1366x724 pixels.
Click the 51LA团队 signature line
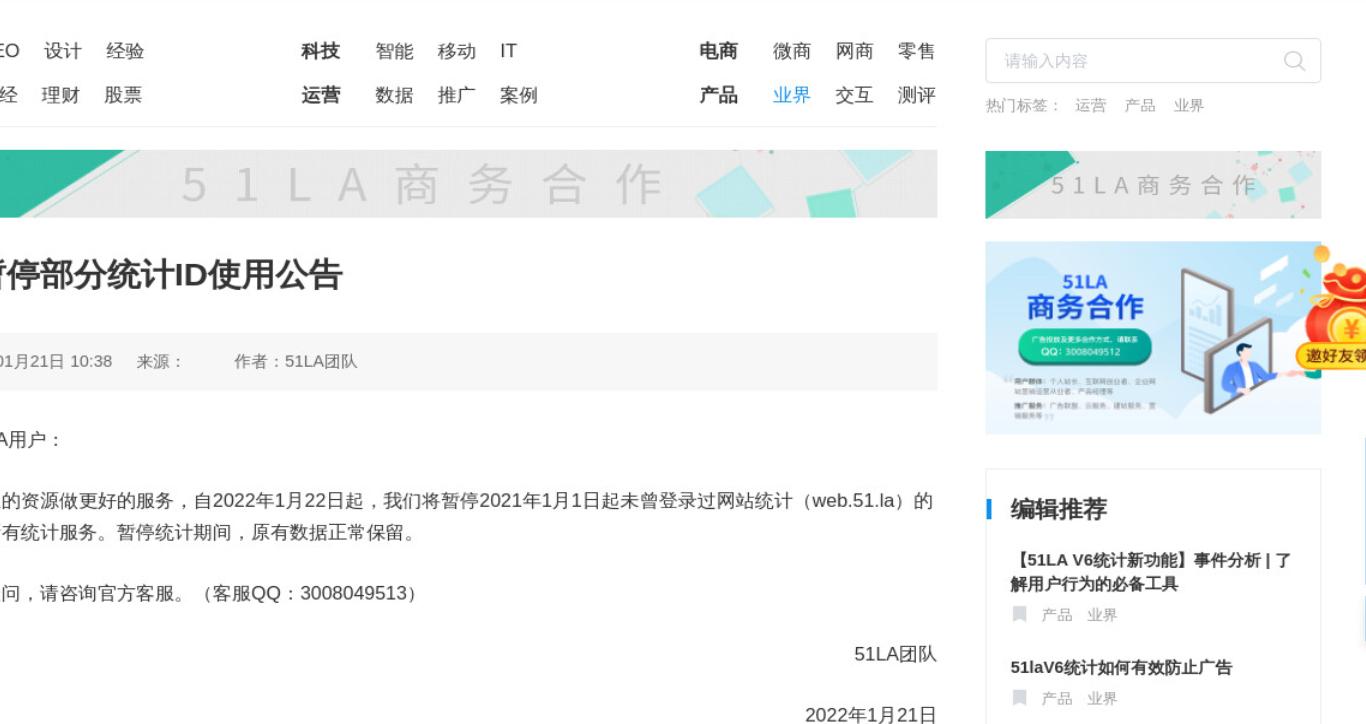895,654
